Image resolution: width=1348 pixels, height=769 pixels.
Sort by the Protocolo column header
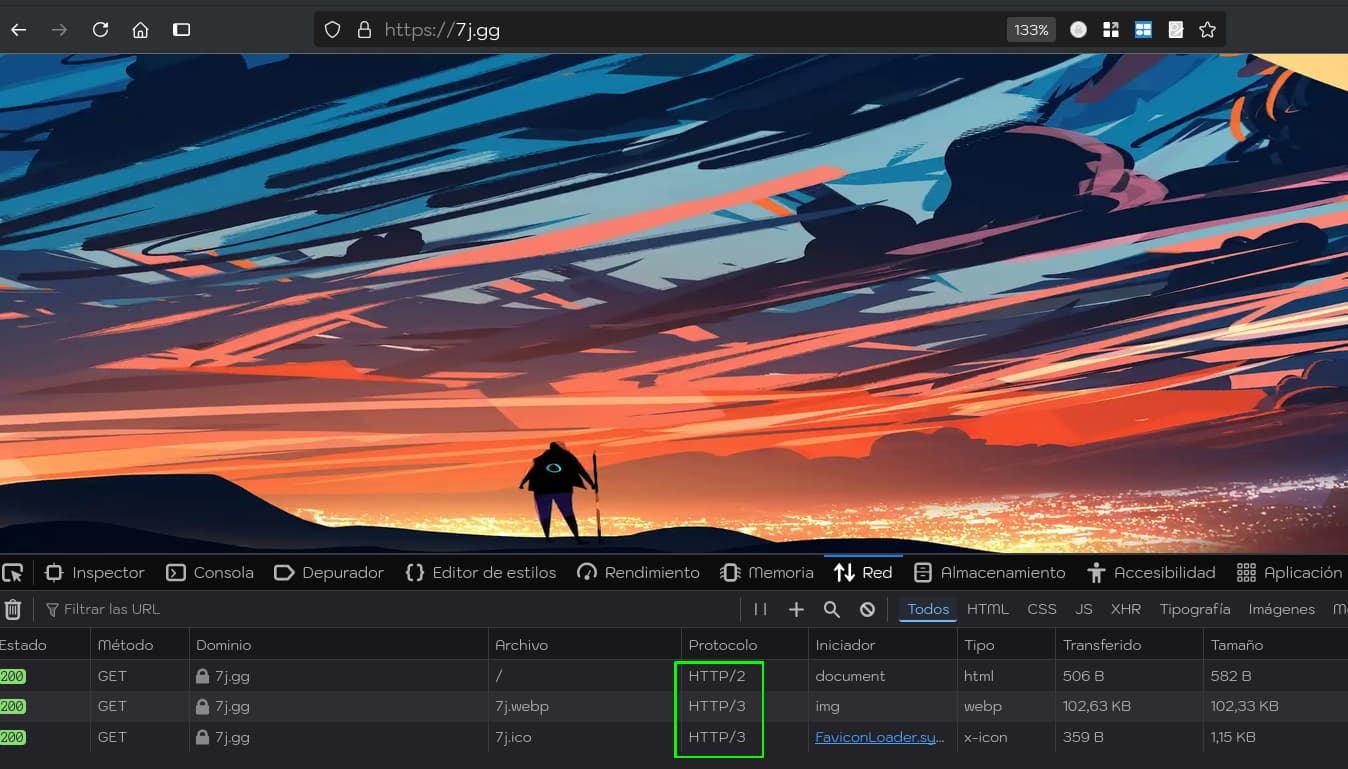[745, 645]
